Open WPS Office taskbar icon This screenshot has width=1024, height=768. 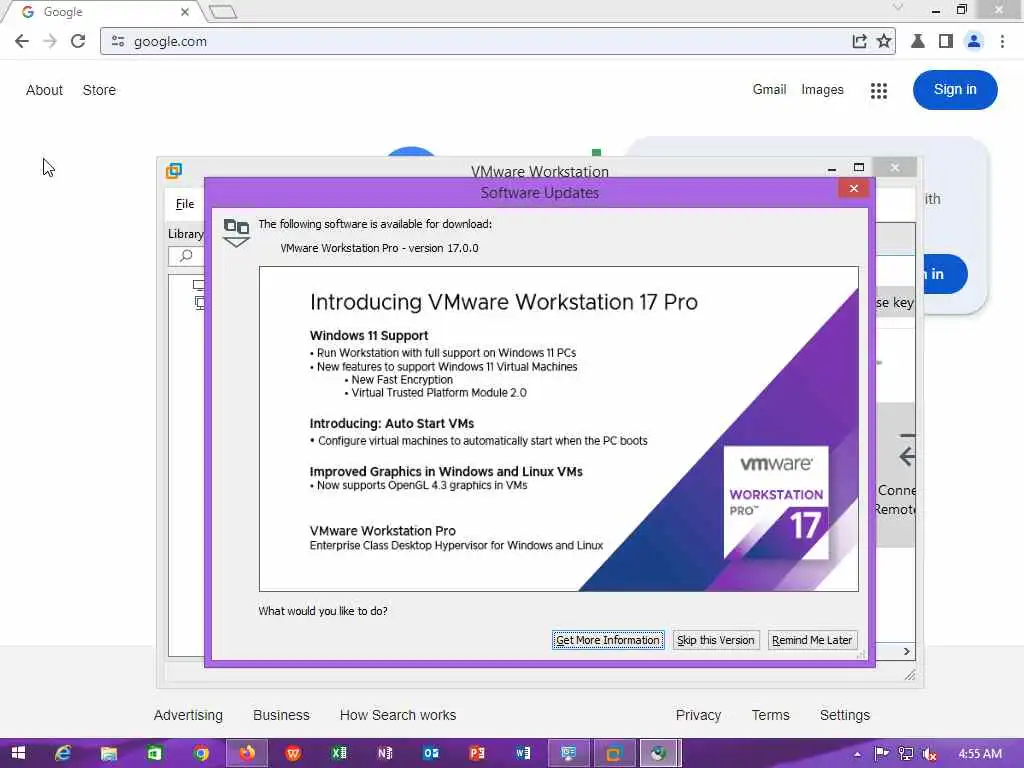(x=293, y=753)
